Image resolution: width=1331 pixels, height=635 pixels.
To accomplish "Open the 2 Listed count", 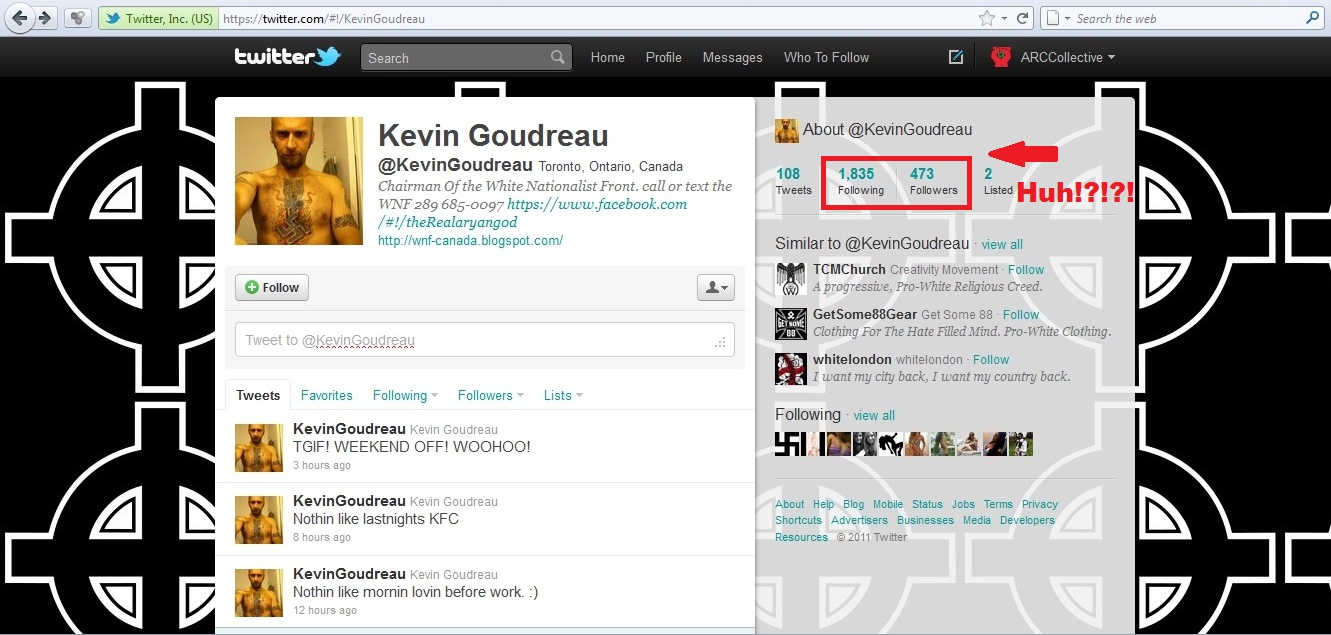I will click(x=998, y=181).
